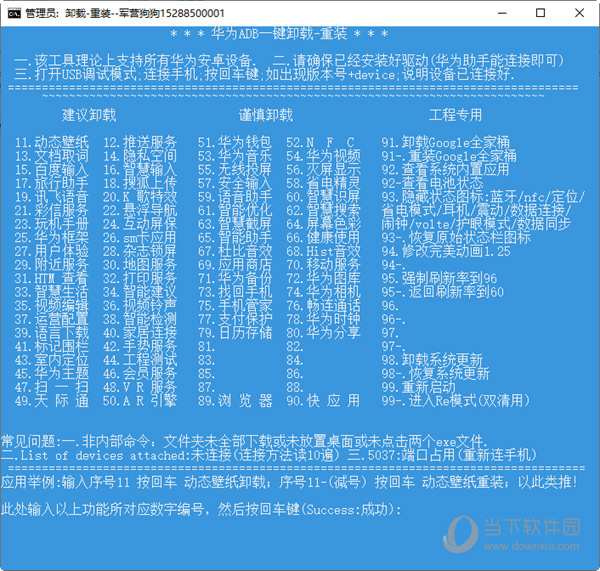Select entry 89.浏览器
Viewport: 600px width, 571px height.
click(235, 401)
